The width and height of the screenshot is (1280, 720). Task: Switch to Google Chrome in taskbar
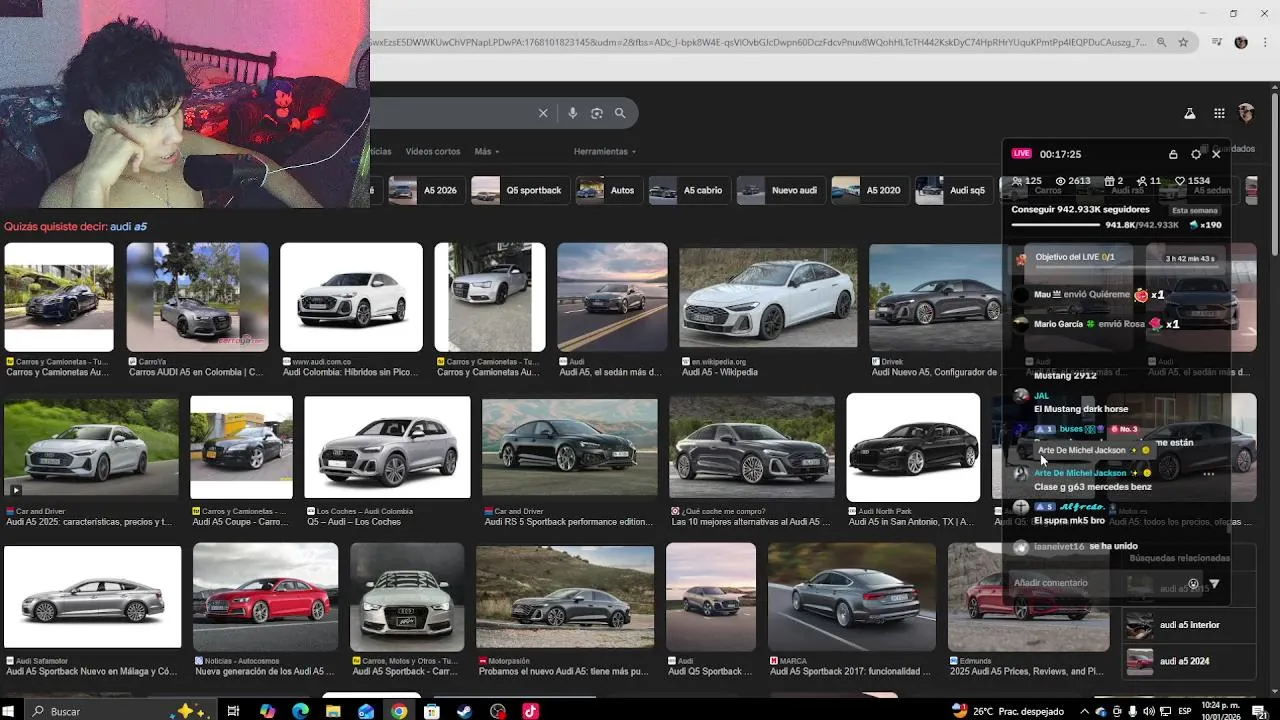pos(399,711)
